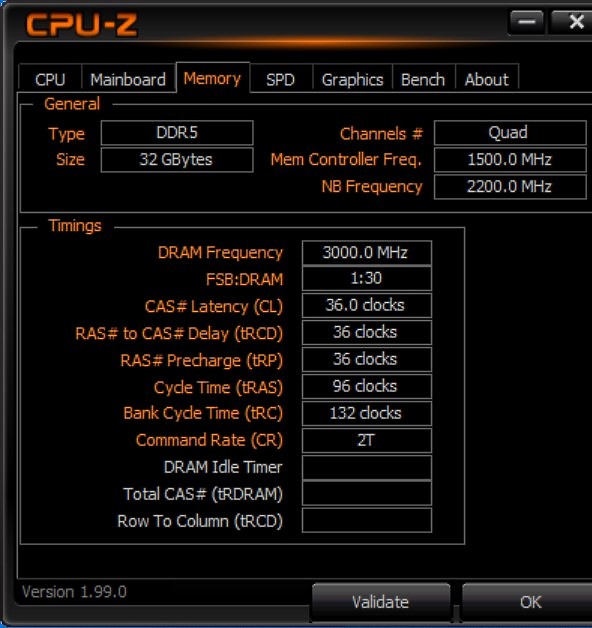This screenshot has height=628, width=592.
Task: Click the 'Row To Column (tRCD)' label
Action: click(x=200, y=521)
